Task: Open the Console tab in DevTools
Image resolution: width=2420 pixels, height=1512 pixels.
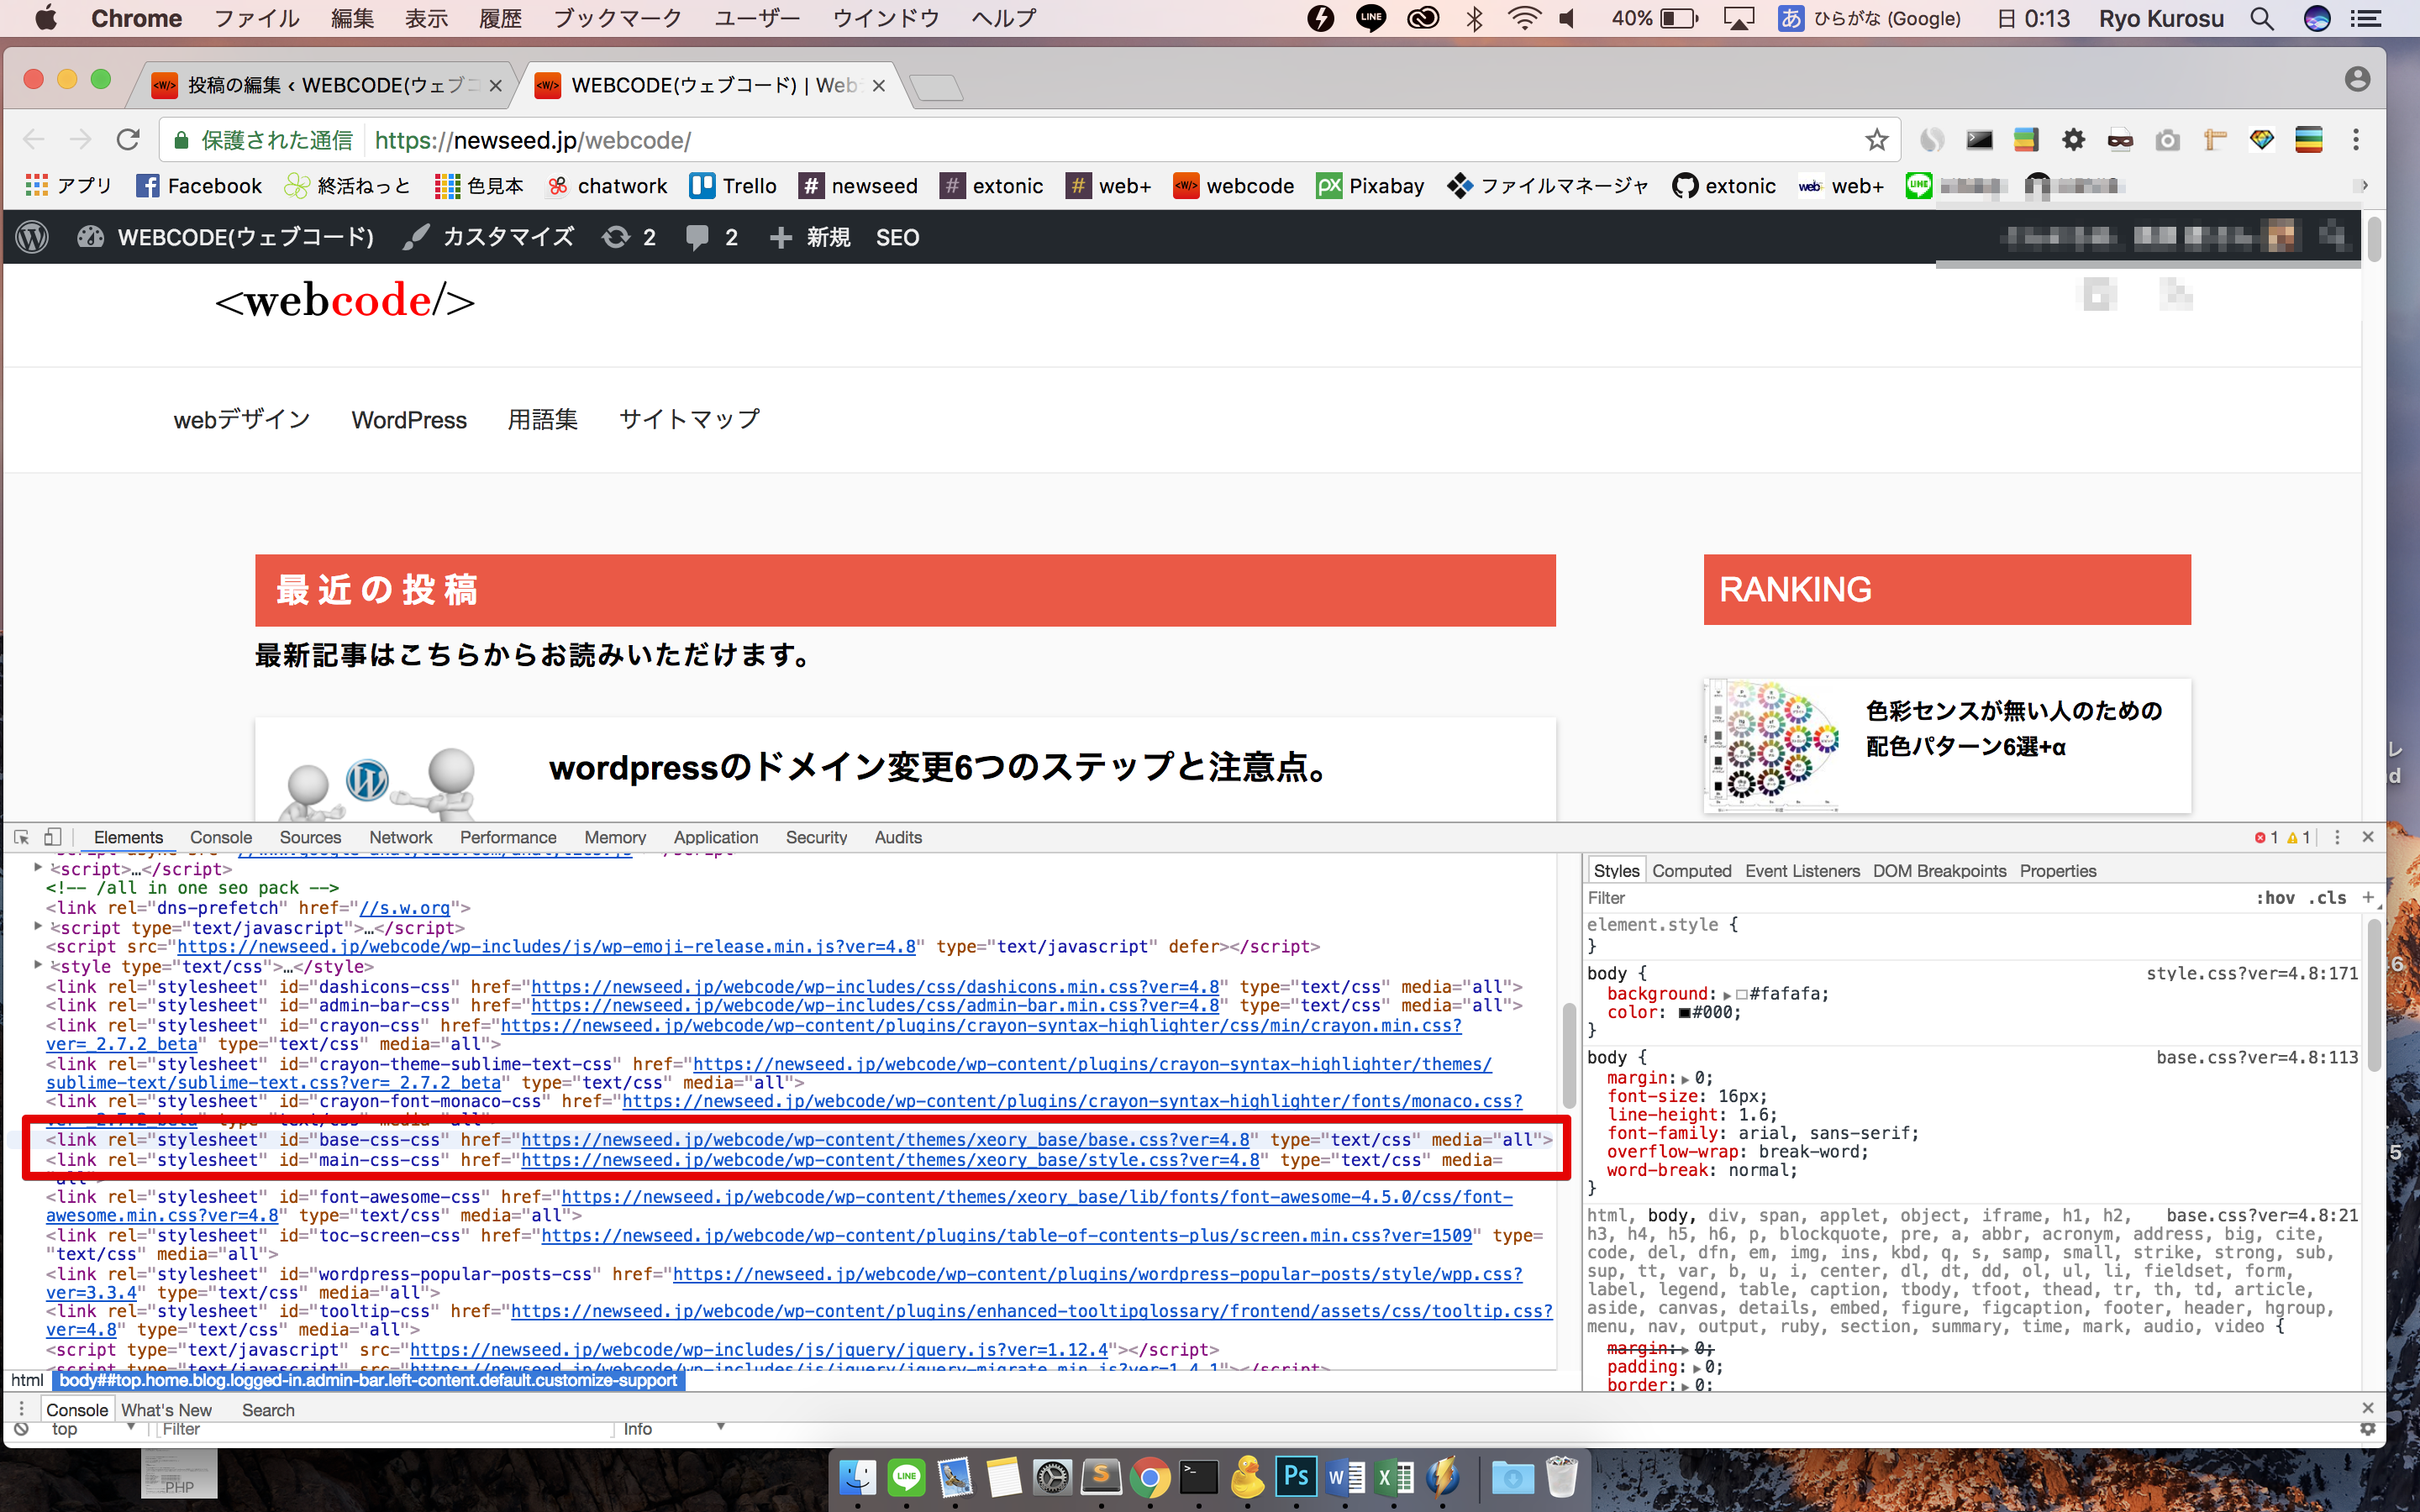Action: pos(221,838)
